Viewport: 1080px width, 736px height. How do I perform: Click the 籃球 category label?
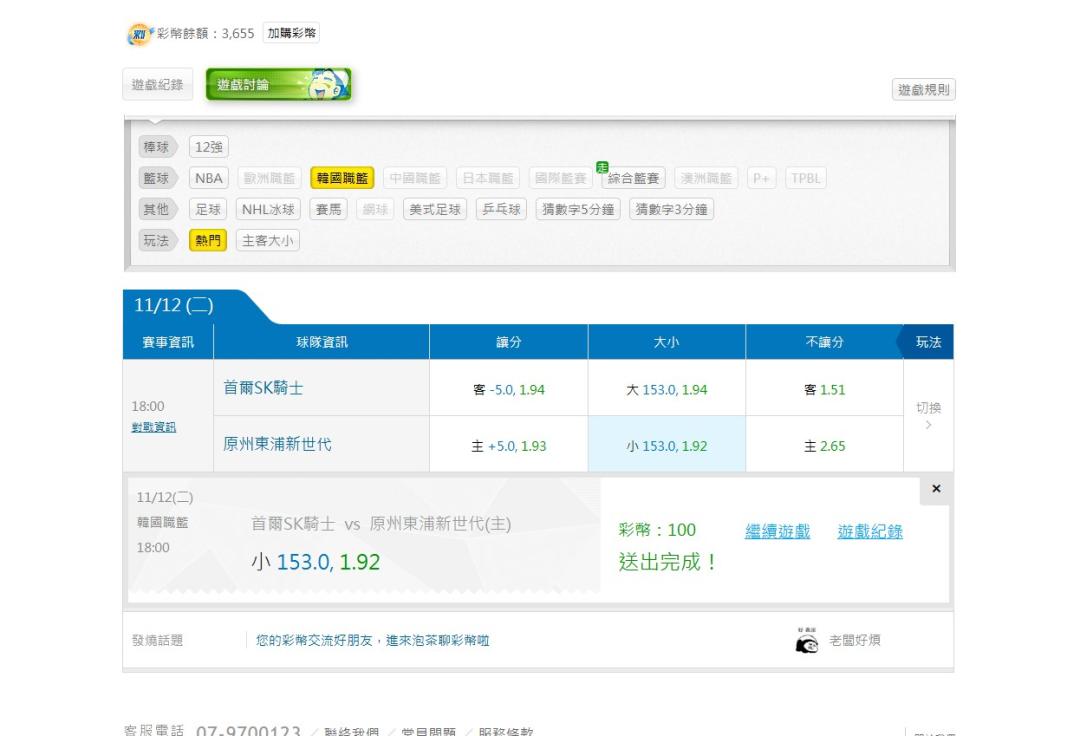[158, 178]
